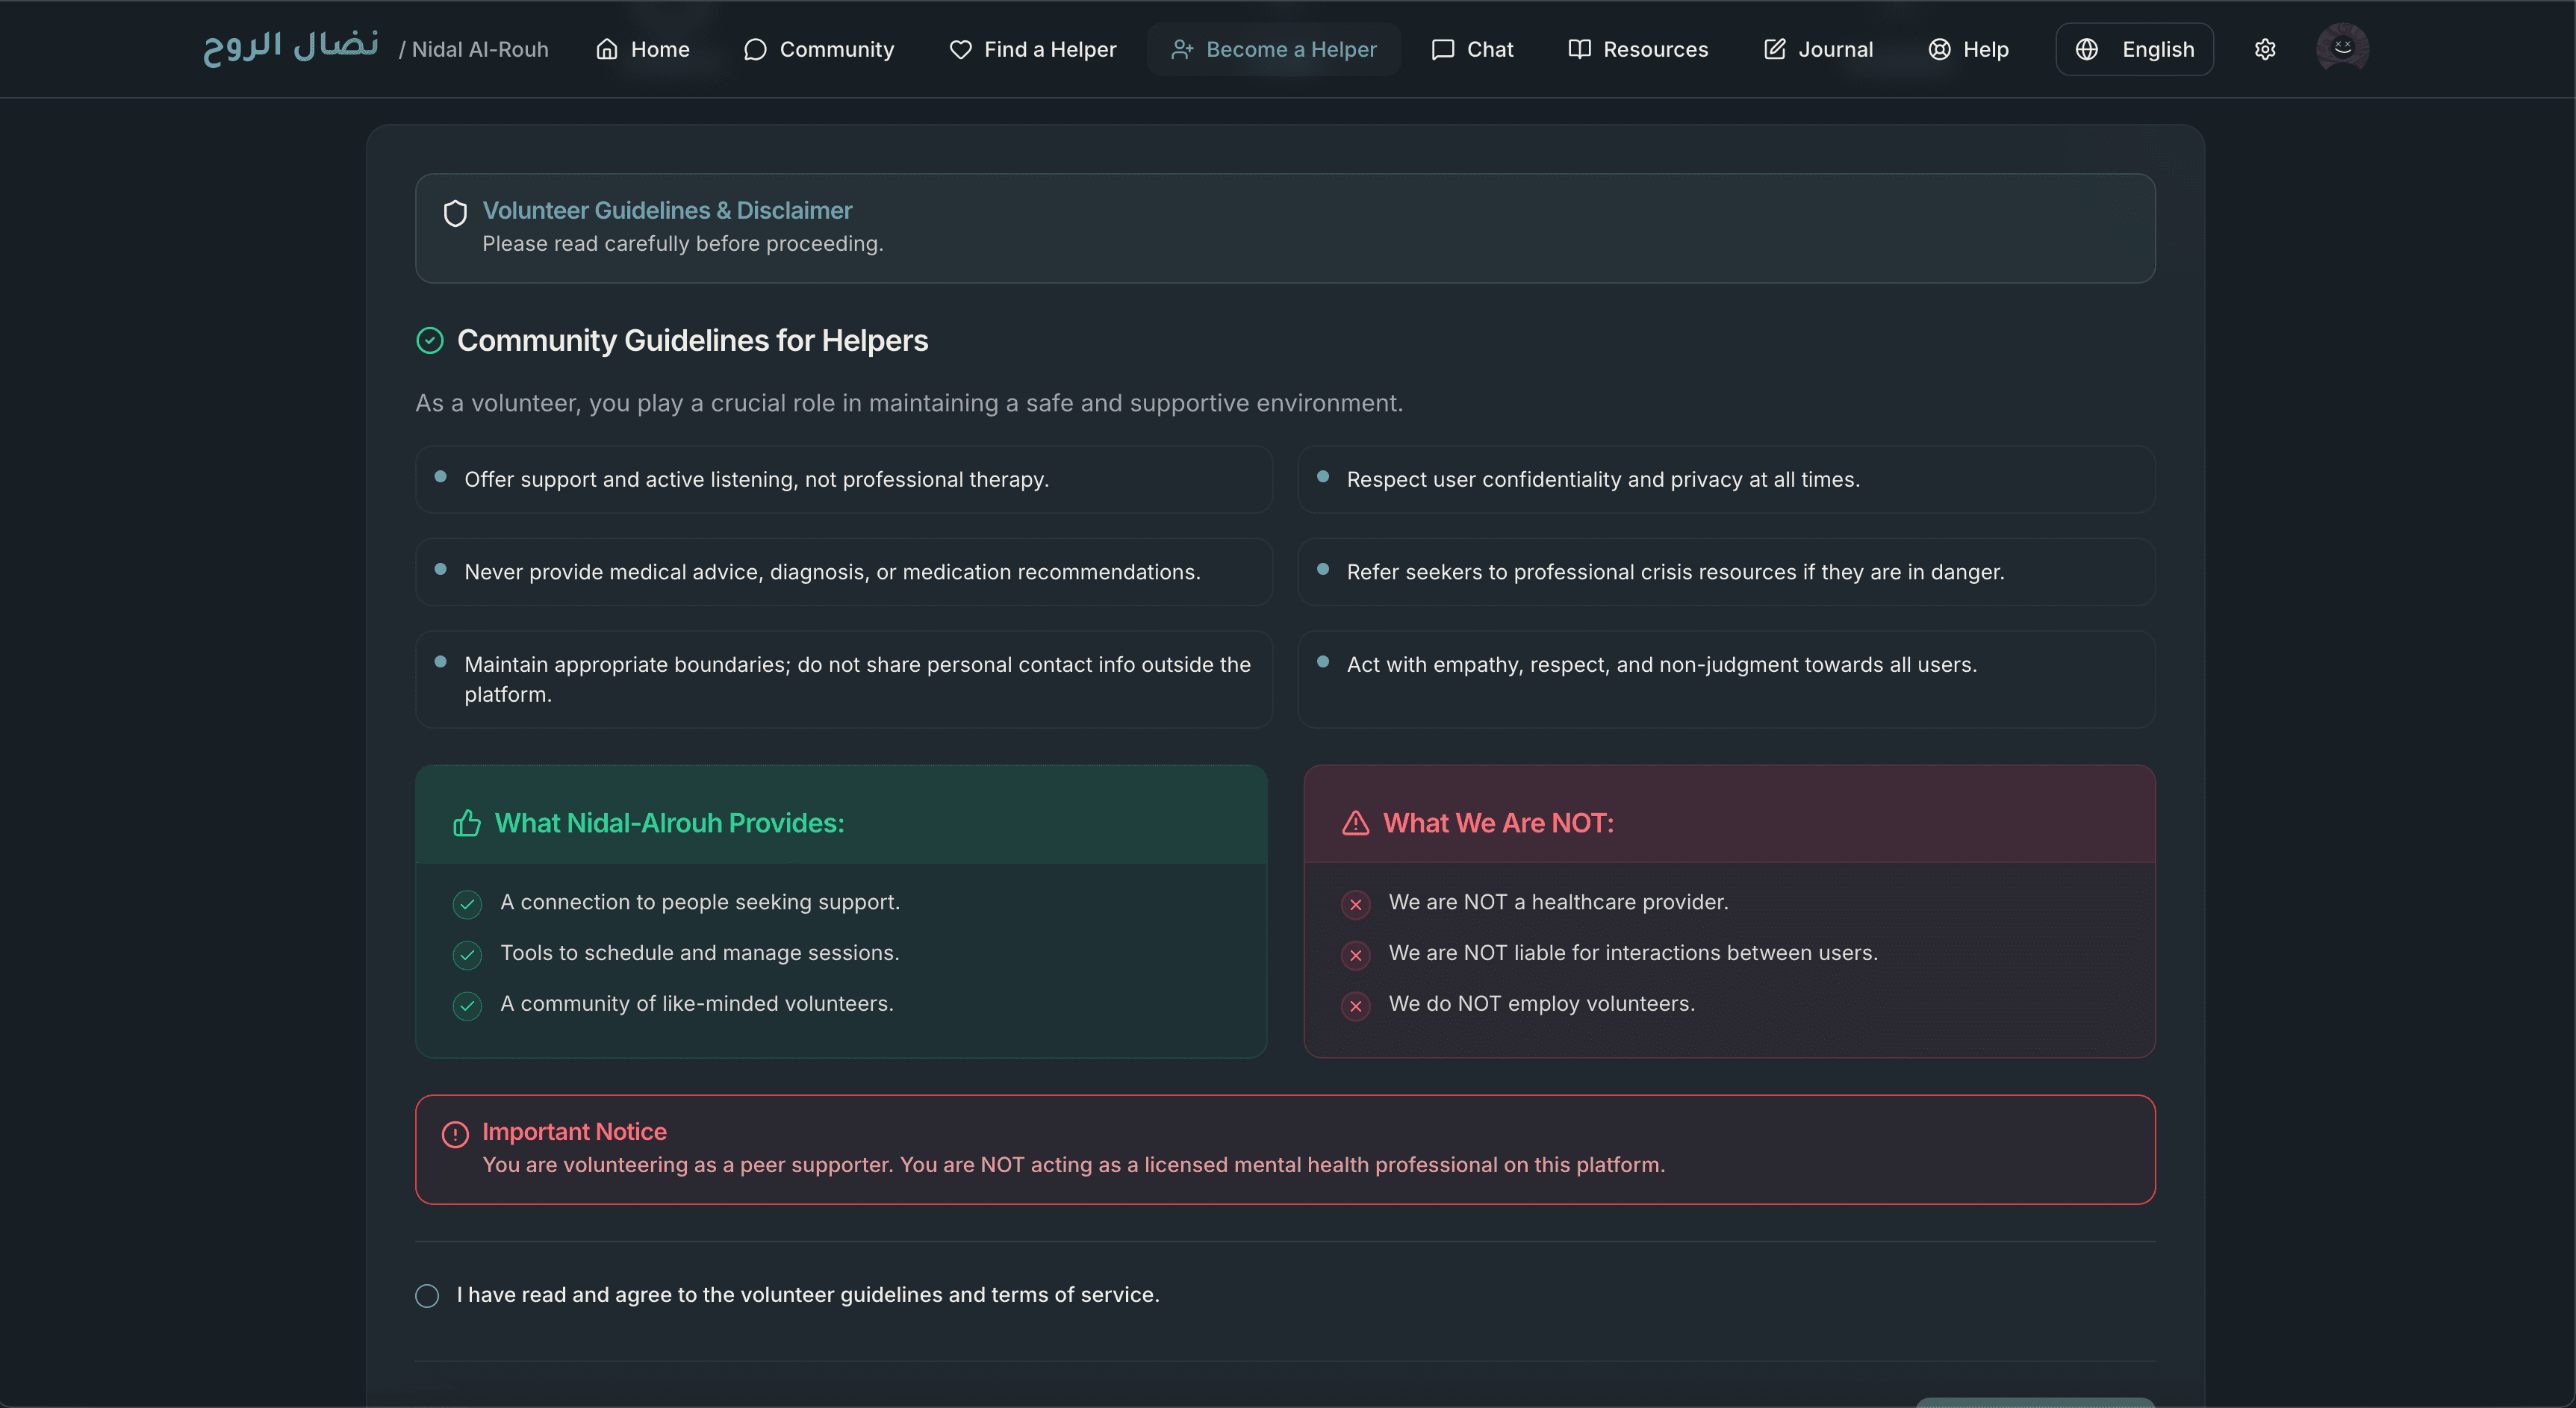Click the Become a Helper person icon
Screen dimensions: 2576x1408
click(x=1182, y=49)
